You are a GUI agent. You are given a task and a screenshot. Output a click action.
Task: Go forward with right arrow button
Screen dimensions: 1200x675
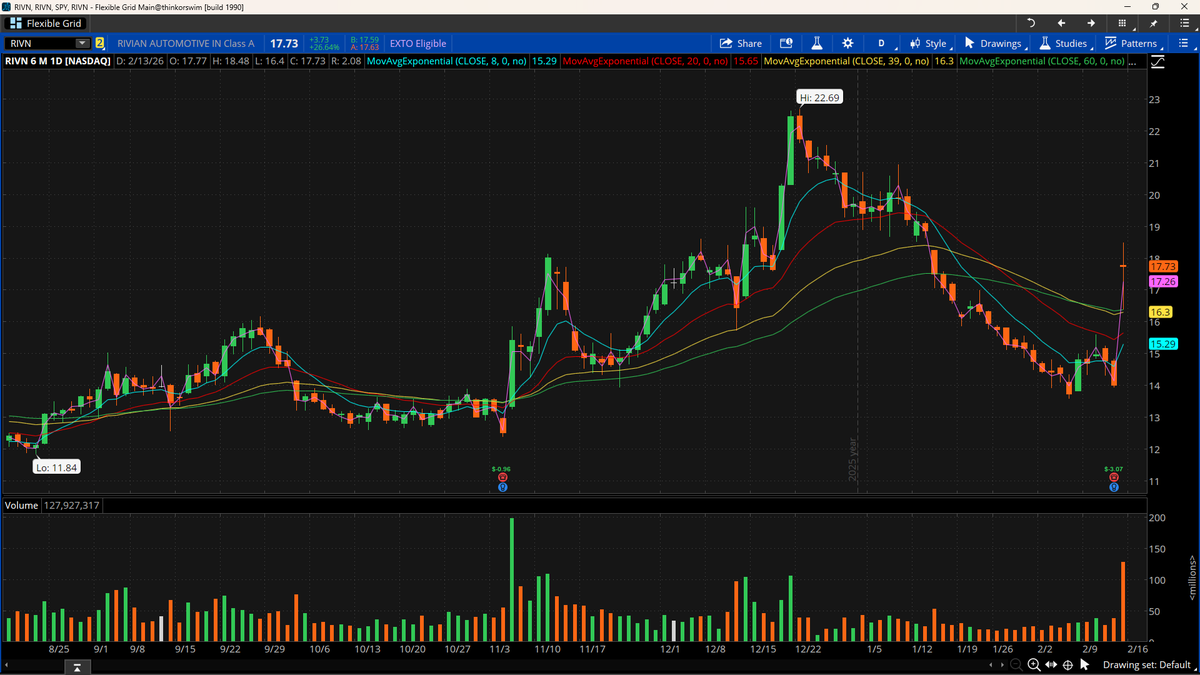(1090, 23)
